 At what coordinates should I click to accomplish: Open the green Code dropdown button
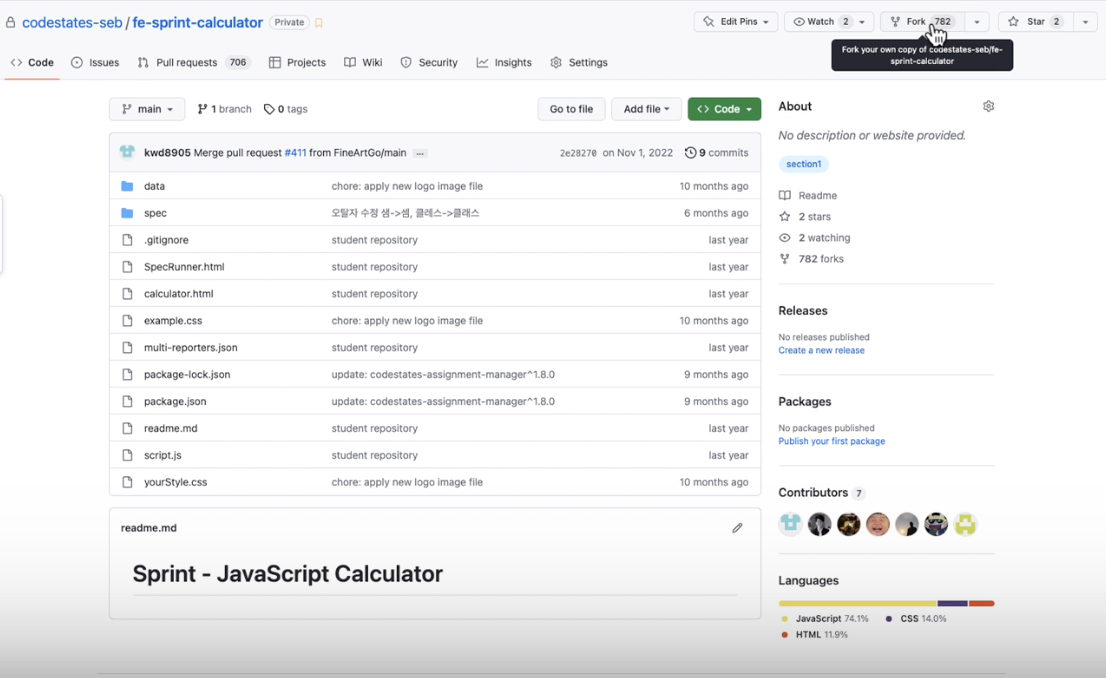[724, 109]
